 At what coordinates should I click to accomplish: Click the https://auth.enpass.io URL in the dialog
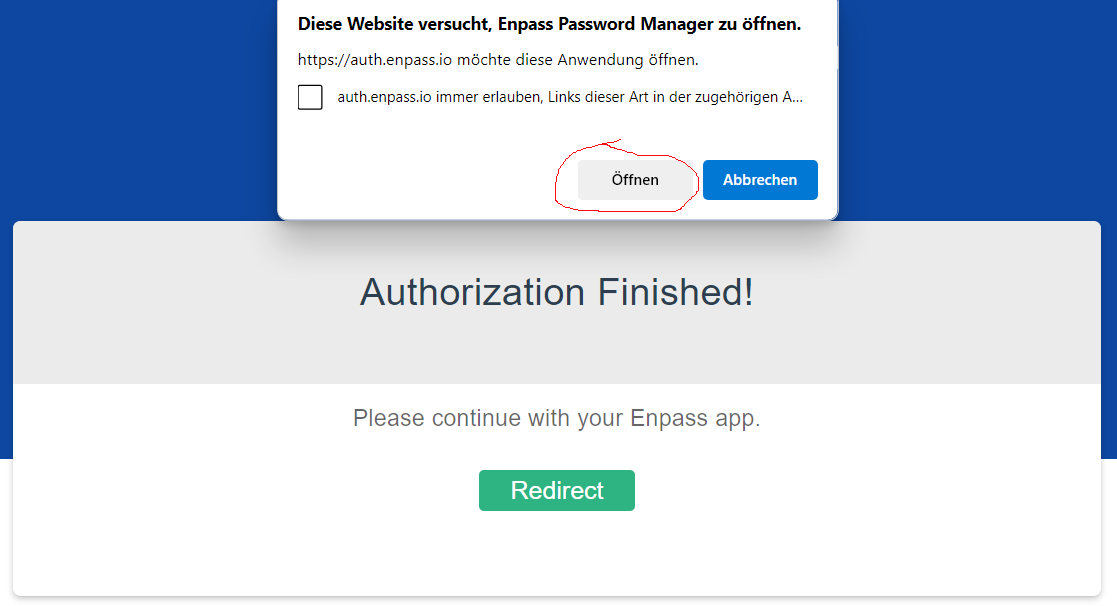375,60
